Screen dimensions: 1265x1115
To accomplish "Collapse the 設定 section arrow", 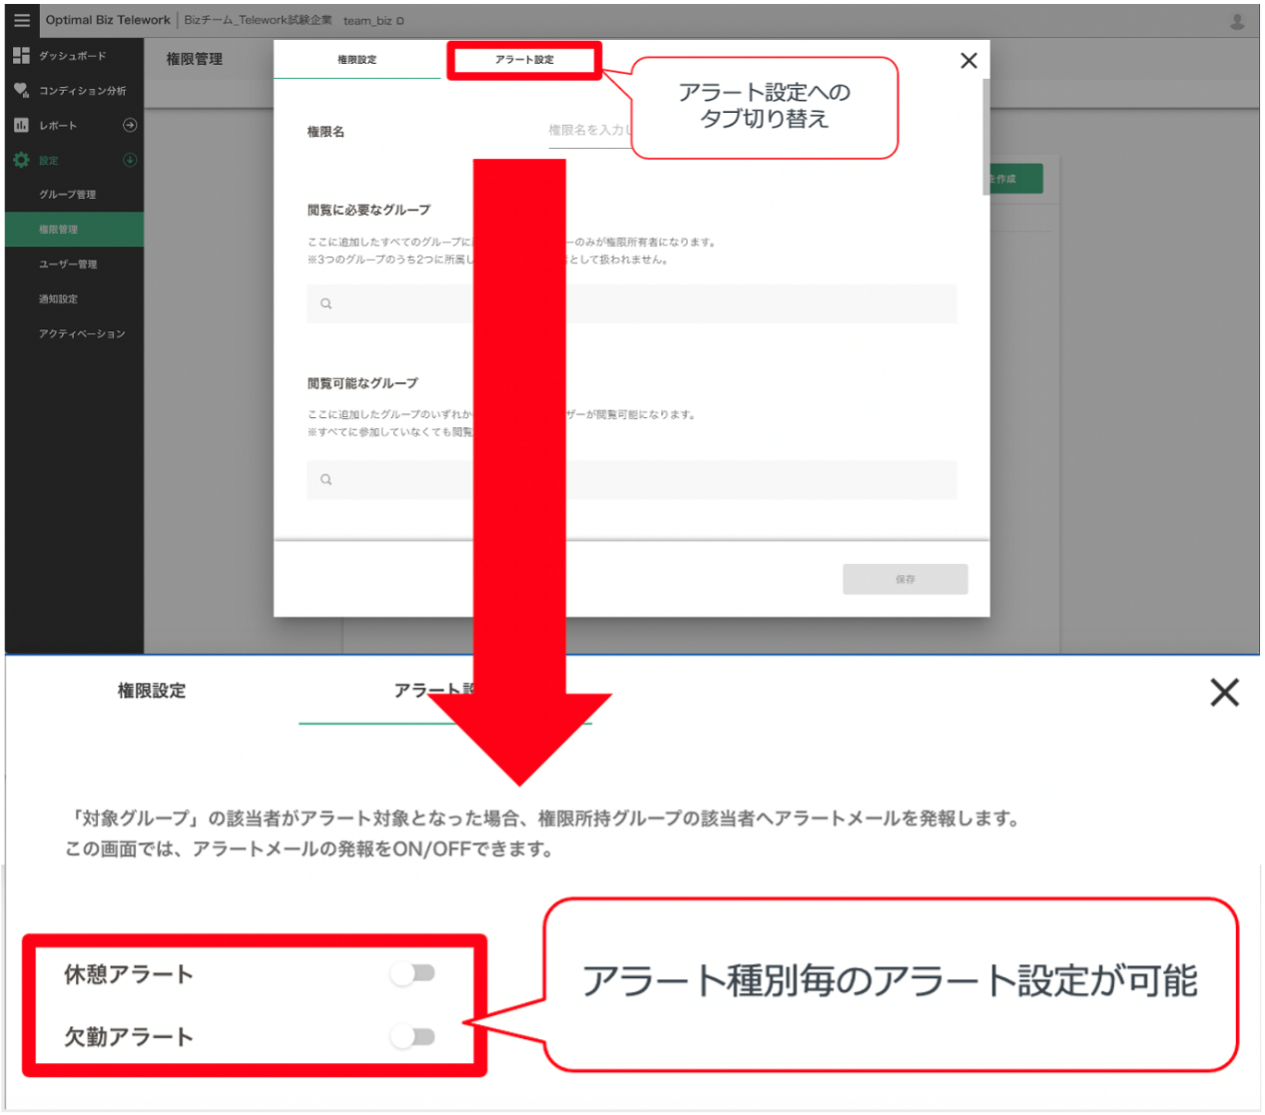I will click(x=130, y=160).
